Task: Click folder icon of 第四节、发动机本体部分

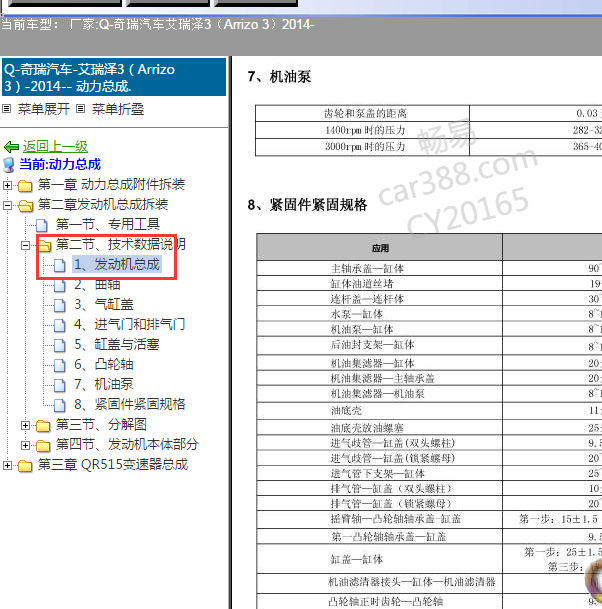Action: [43, 446]
